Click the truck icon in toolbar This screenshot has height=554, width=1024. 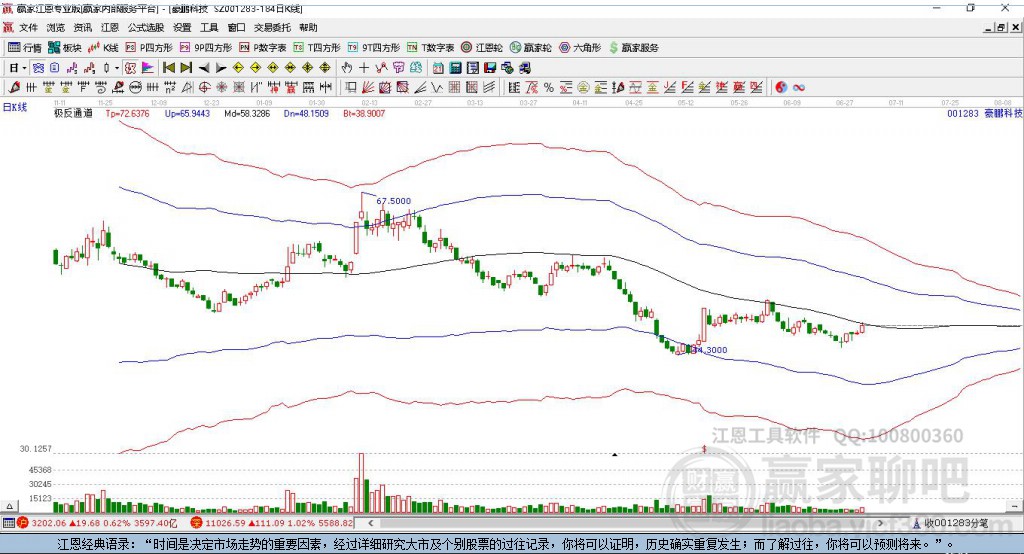(525, 68)
